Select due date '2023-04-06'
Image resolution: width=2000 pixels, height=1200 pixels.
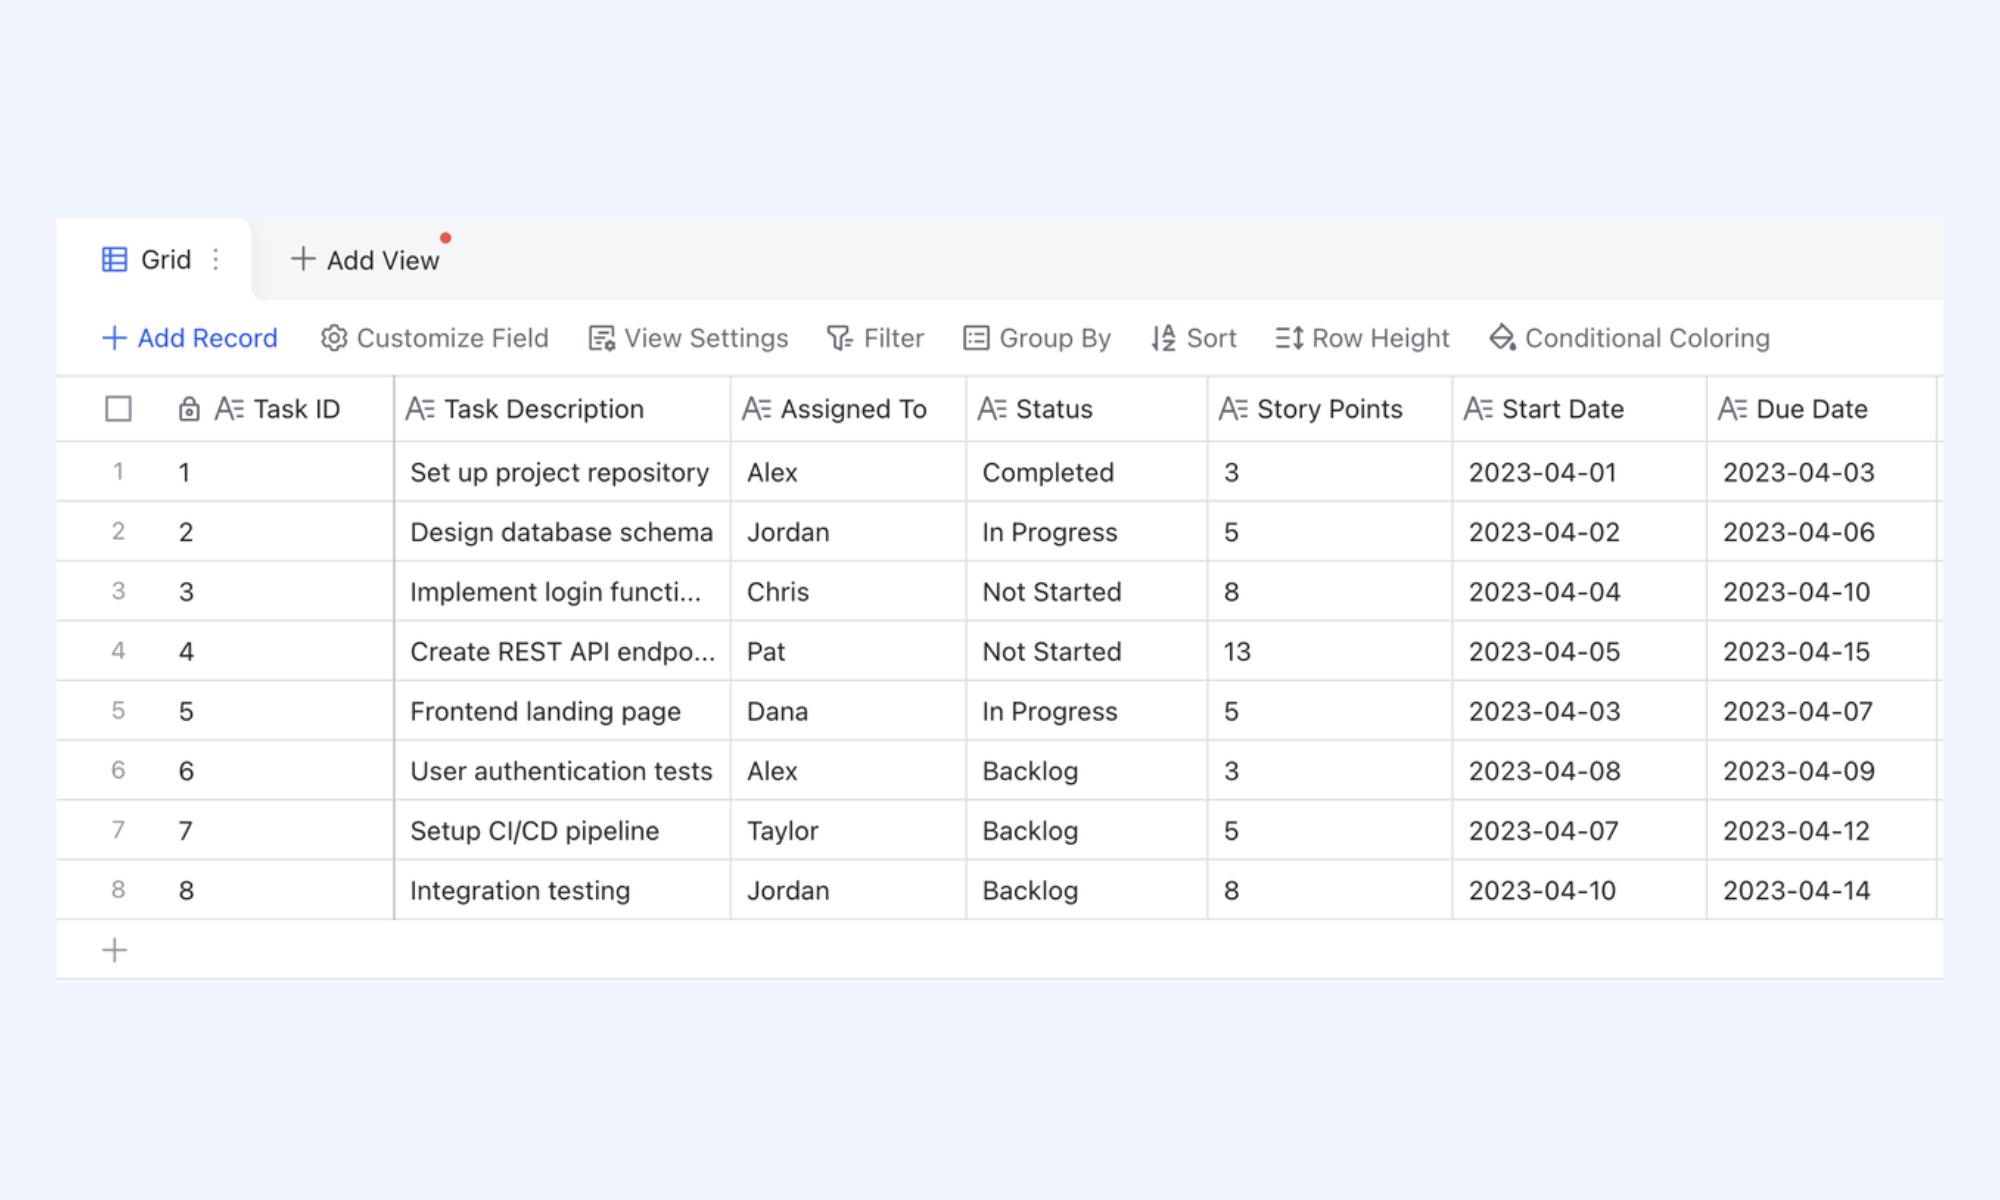coord(1822,532)
